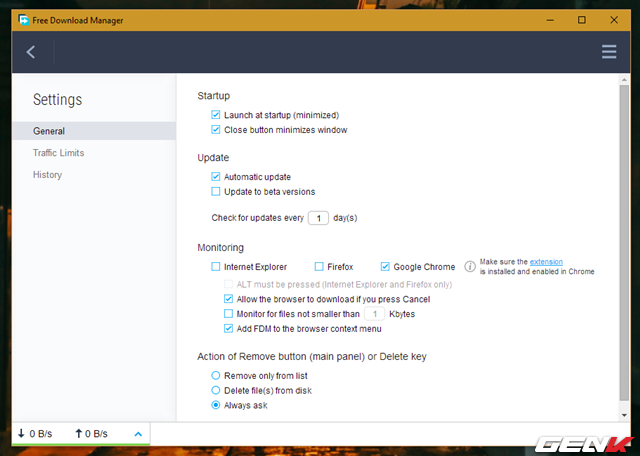Image resolution: width=640 pixels, height=456 pixels.
Task: Click the update interval days field
Action: [x=318, y=218]
